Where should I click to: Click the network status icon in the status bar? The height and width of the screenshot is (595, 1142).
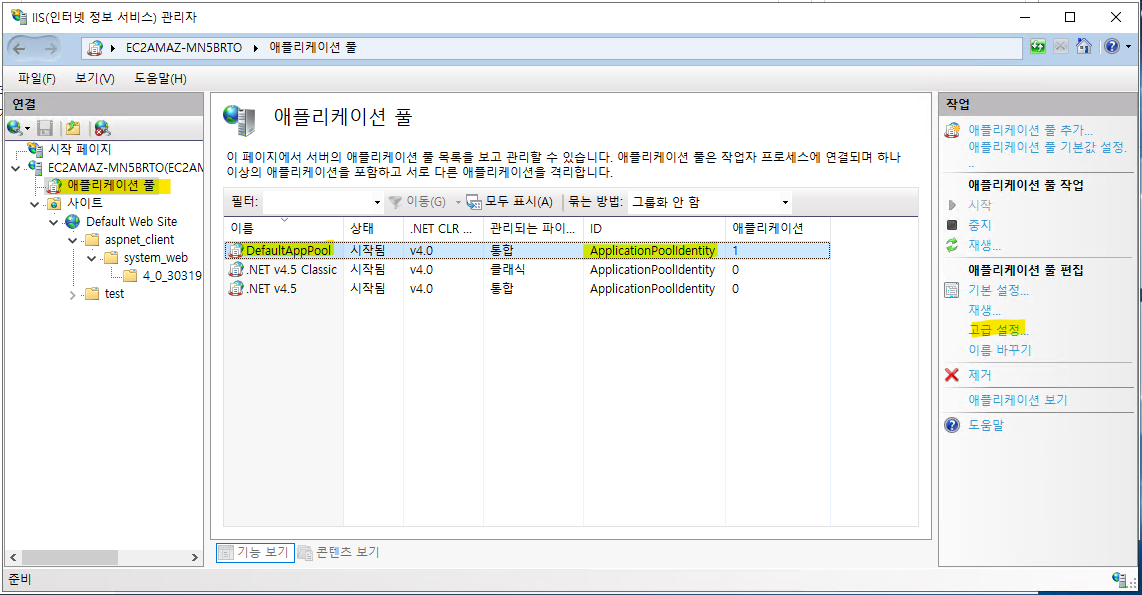[1120, 580]
